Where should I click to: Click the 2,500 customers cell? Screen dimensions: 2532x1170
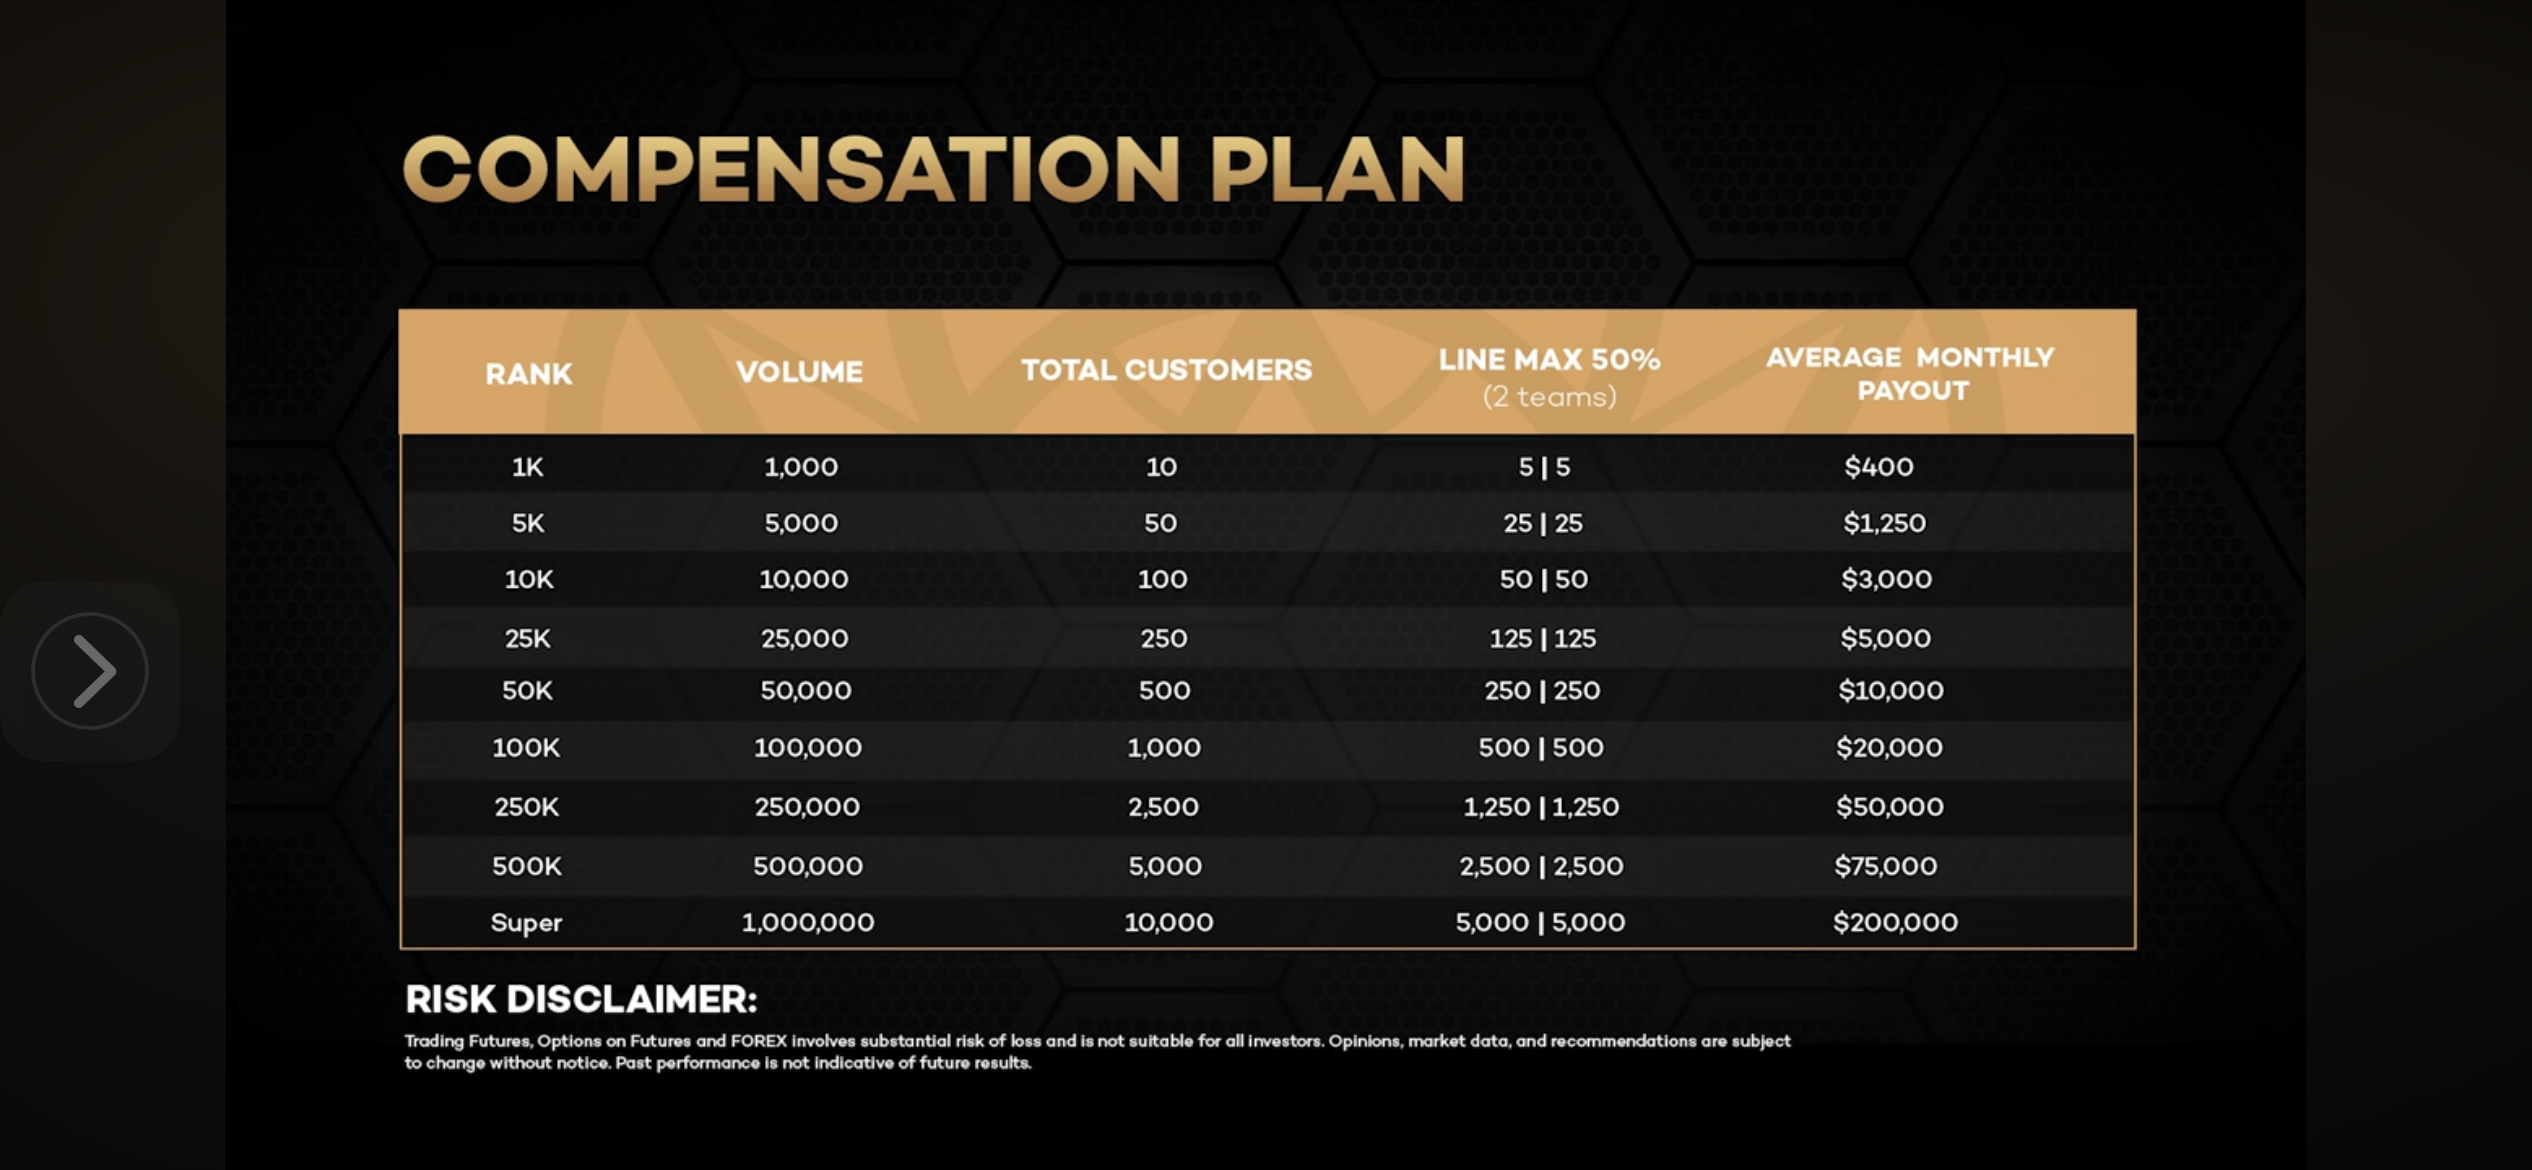1165,806
